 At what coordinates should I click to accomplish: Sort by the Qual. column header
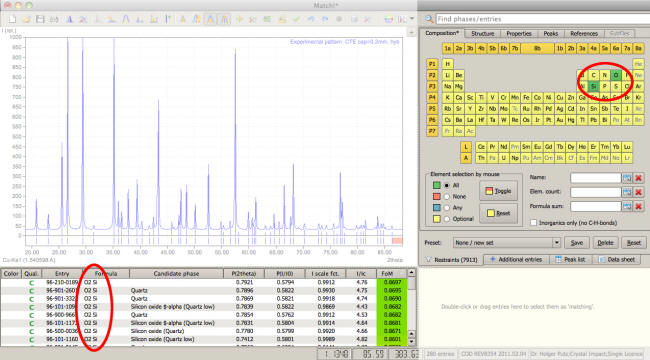31,274
